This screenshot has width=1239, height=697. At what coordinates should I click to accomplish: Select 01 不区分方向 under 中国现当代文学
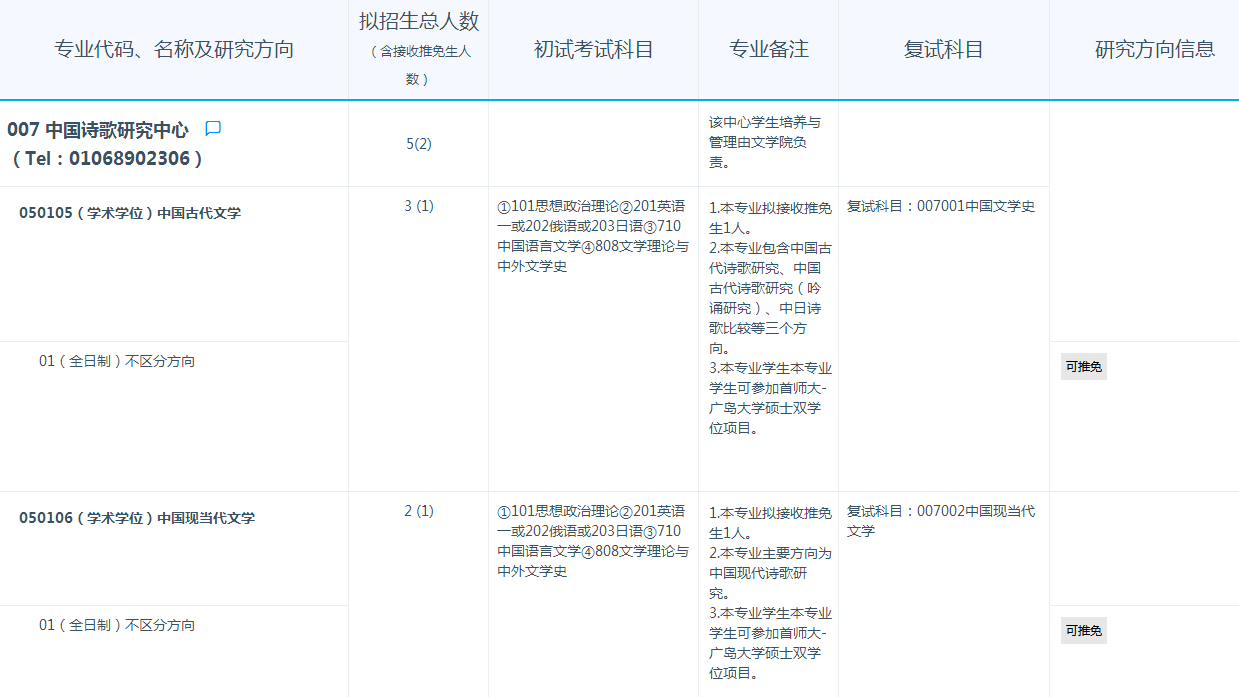(117, 625)
